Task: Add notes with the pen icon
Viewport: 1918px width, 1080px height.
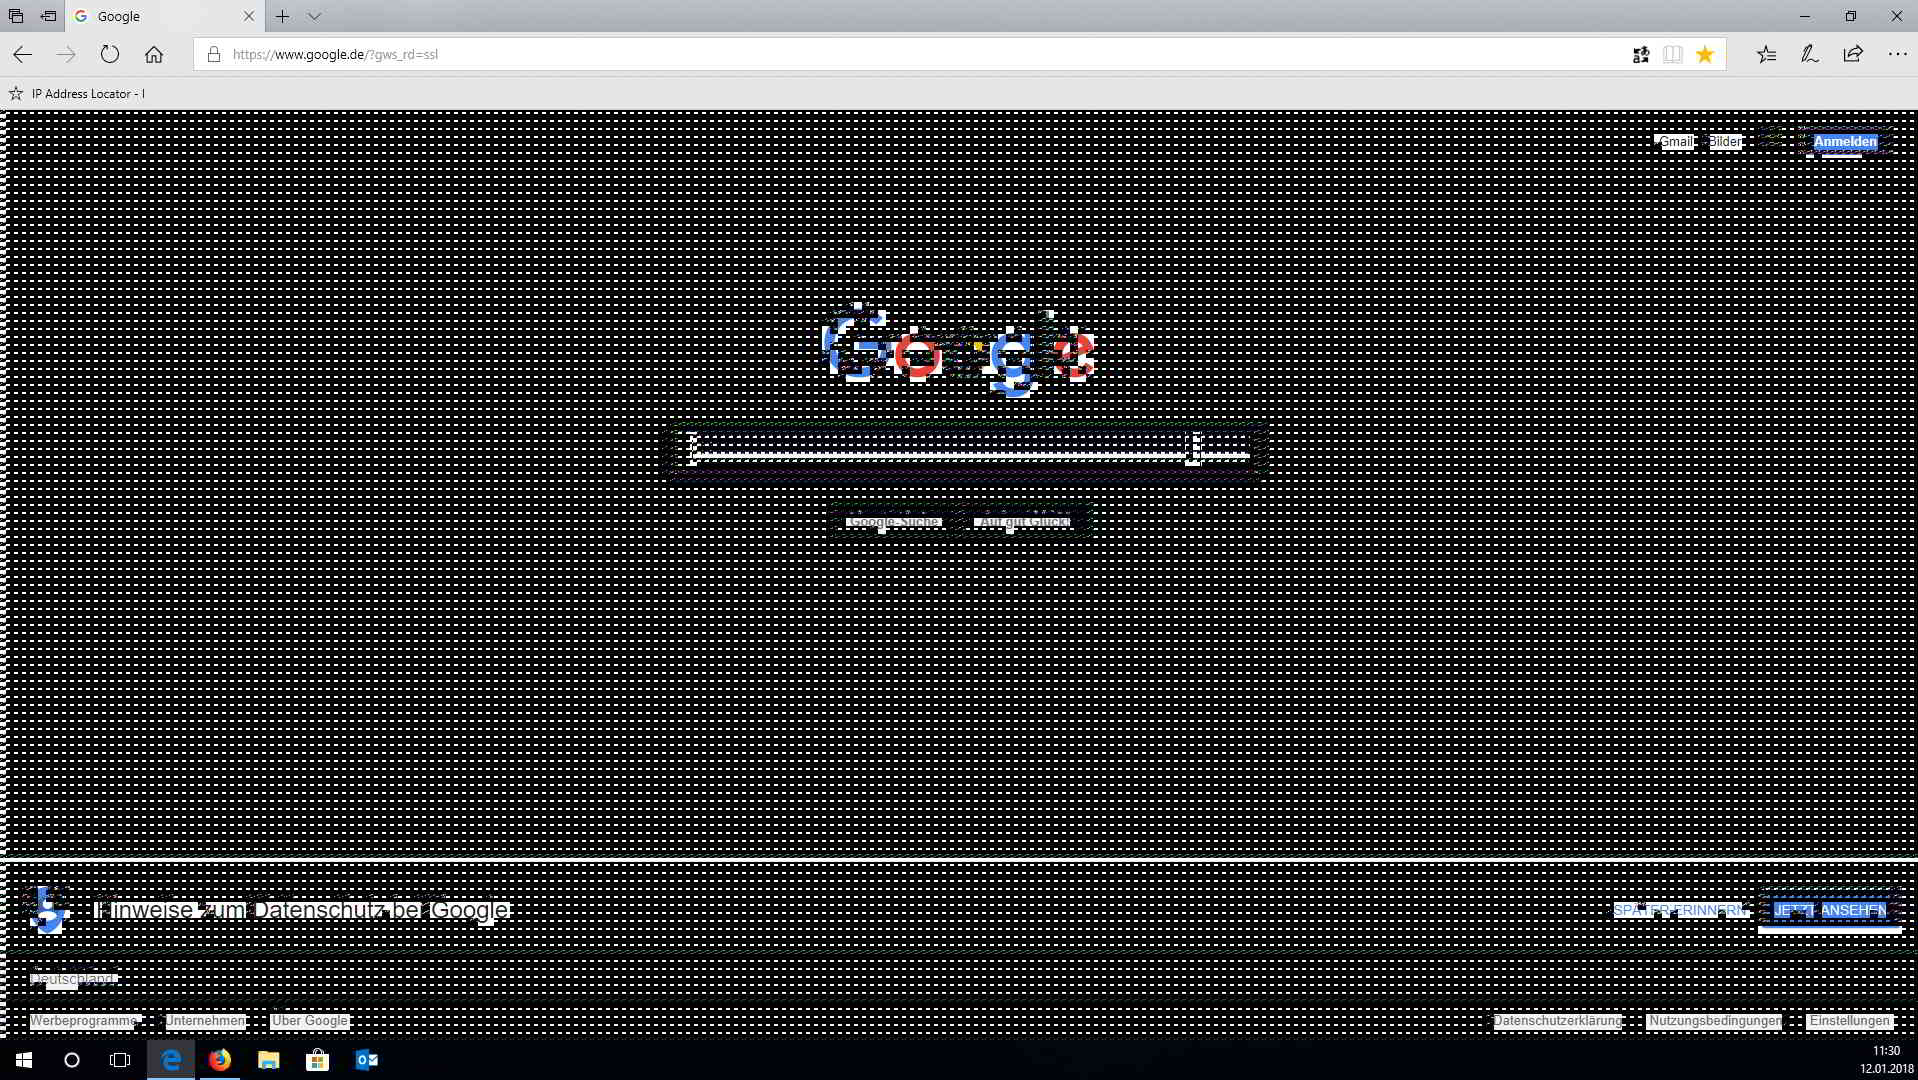Action: tap(1810, 55)
